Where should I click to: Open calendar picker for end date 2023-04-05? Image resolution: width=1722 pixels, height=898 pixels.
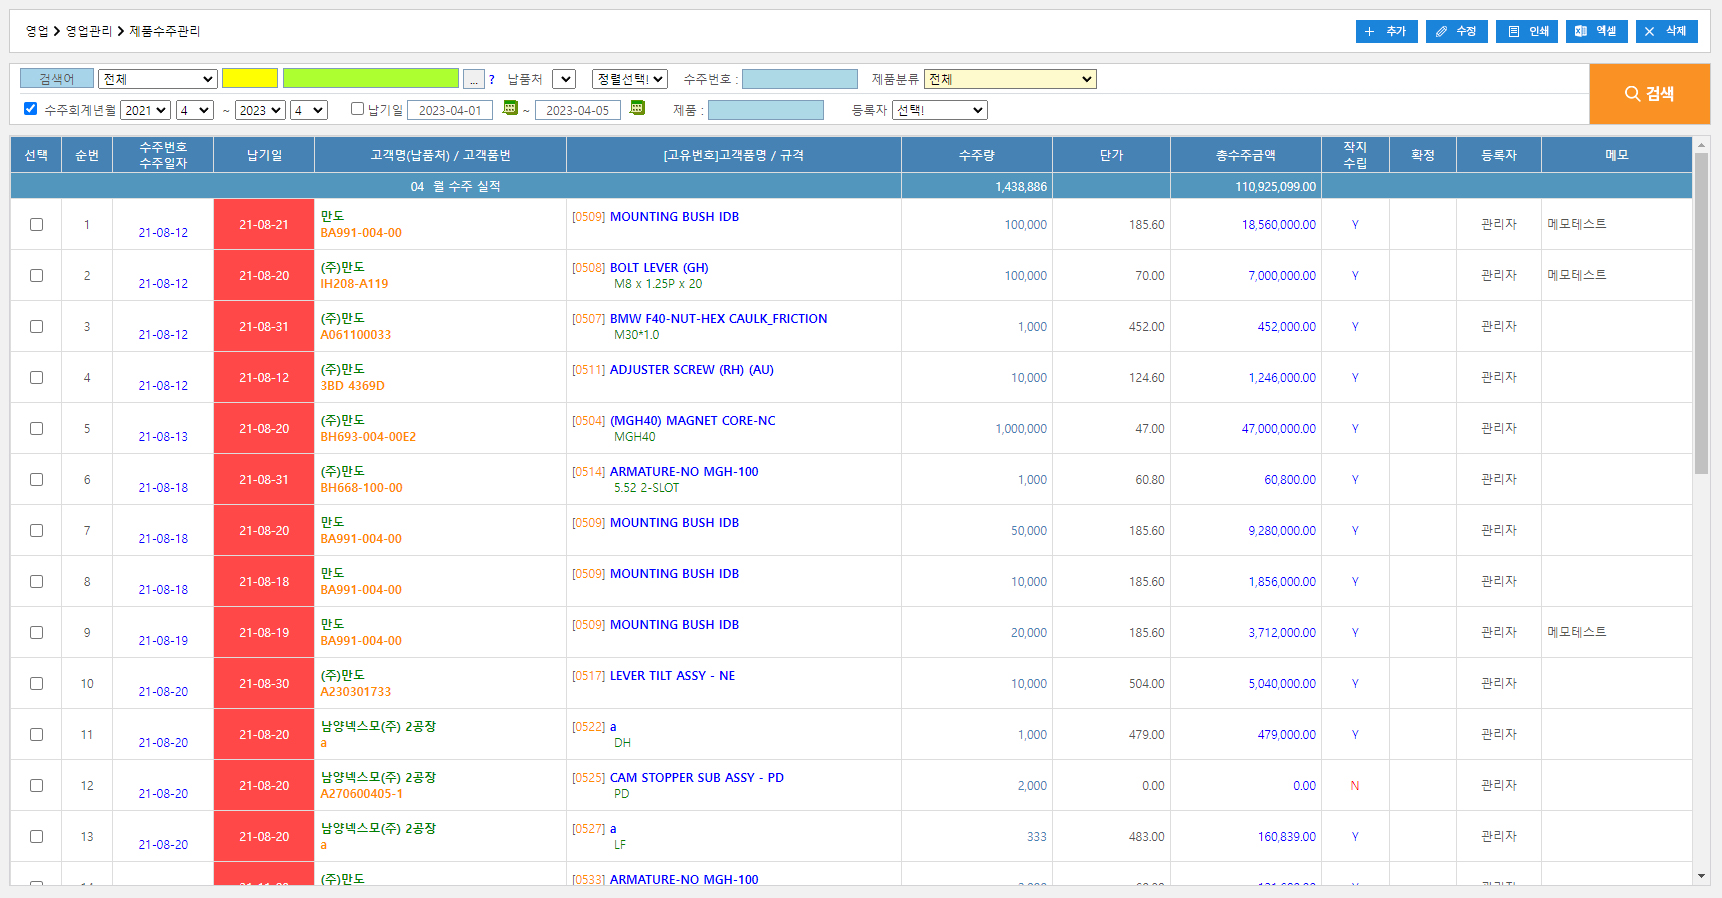click(637, 108)
